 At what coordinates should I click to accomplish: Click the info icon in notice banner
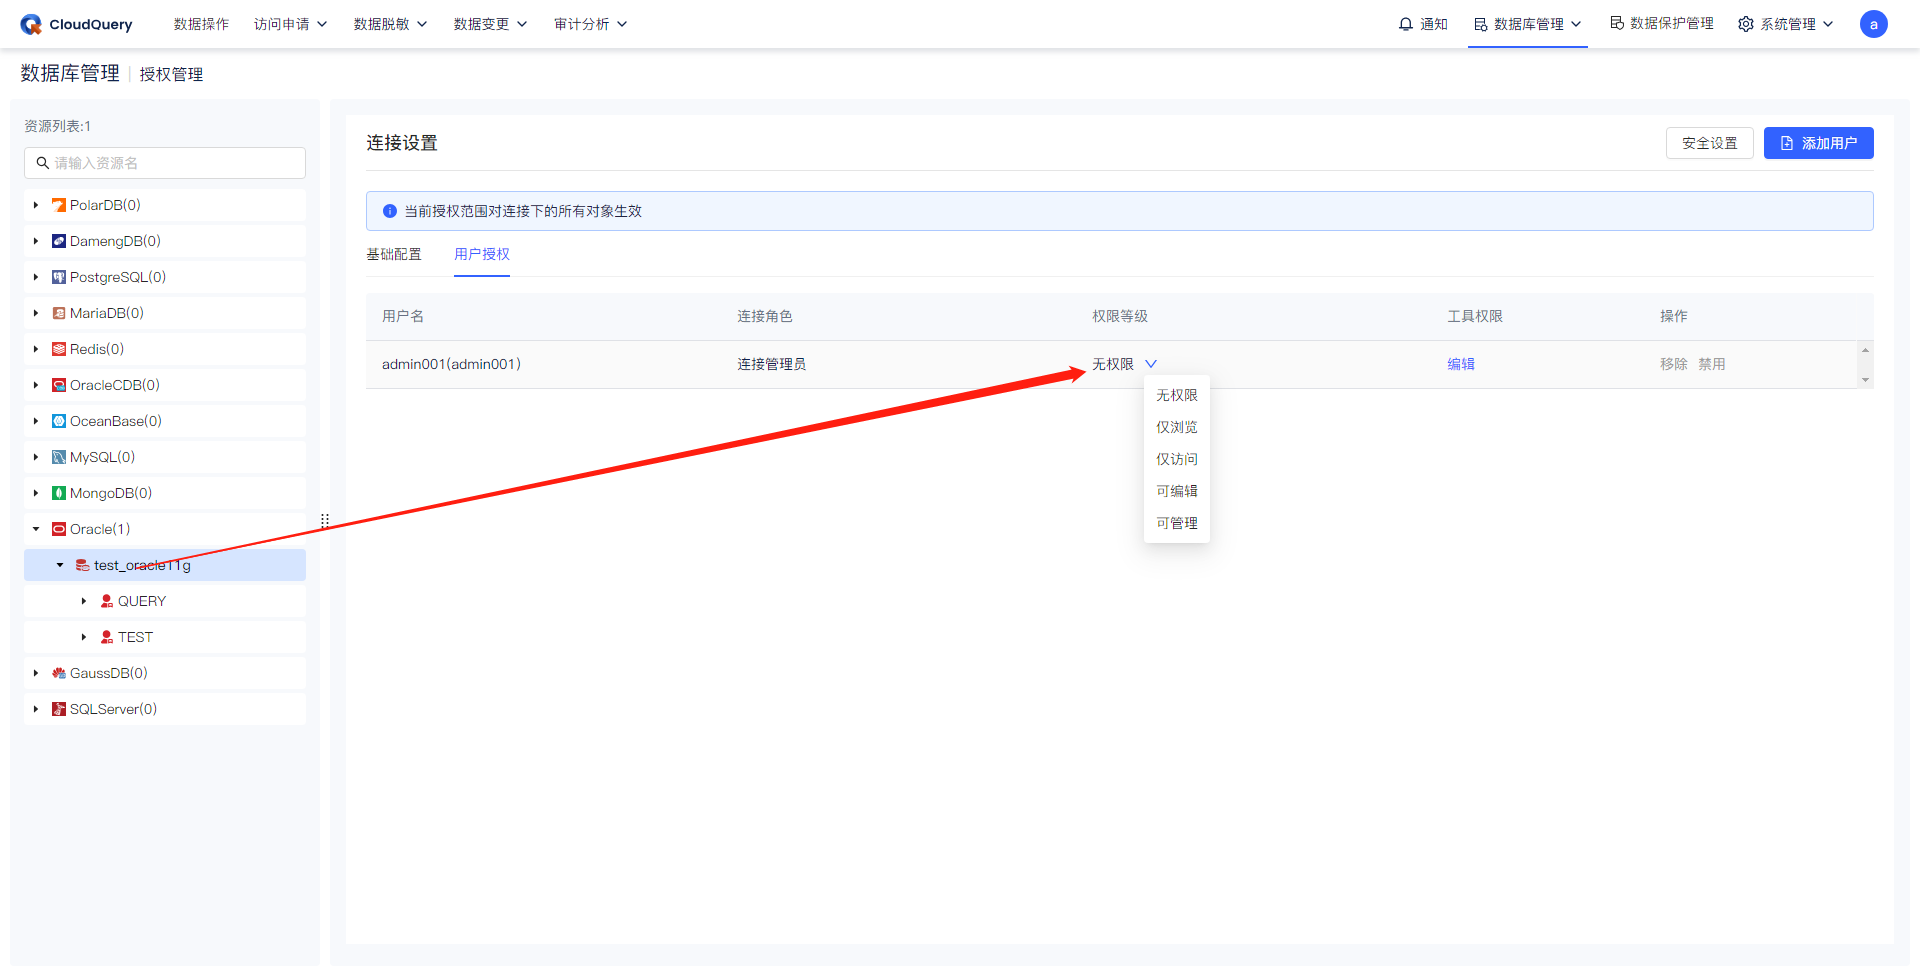click(390, 211)
